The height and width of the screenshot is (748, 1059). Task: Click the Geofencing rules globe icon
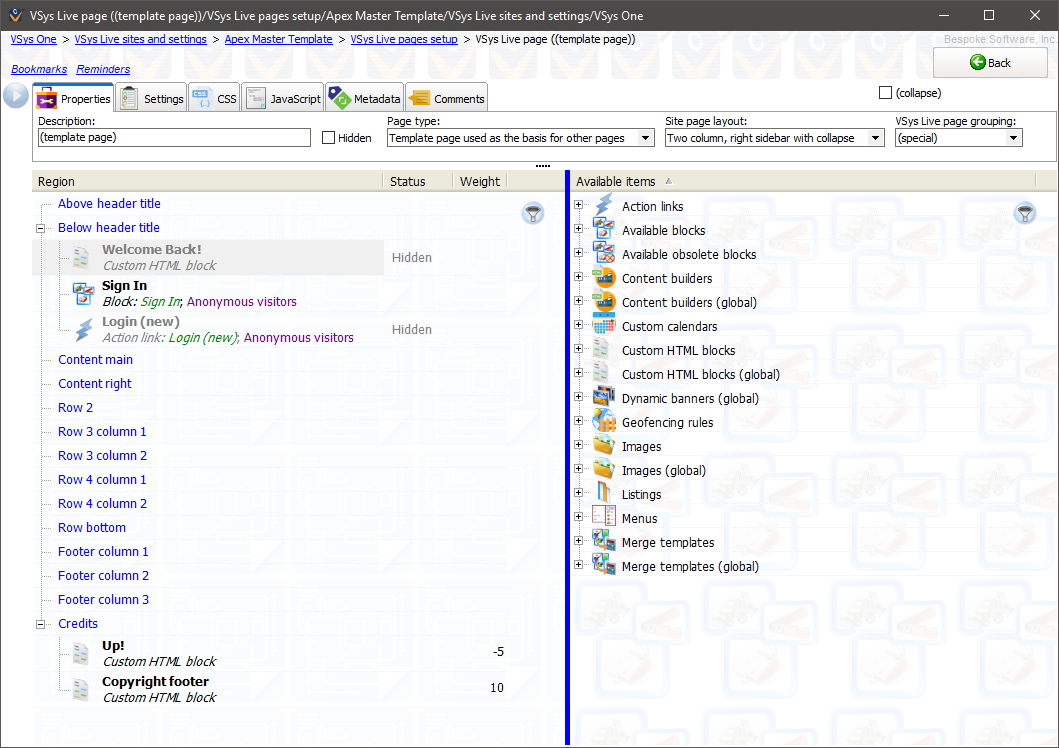click(x=604, y=422)
